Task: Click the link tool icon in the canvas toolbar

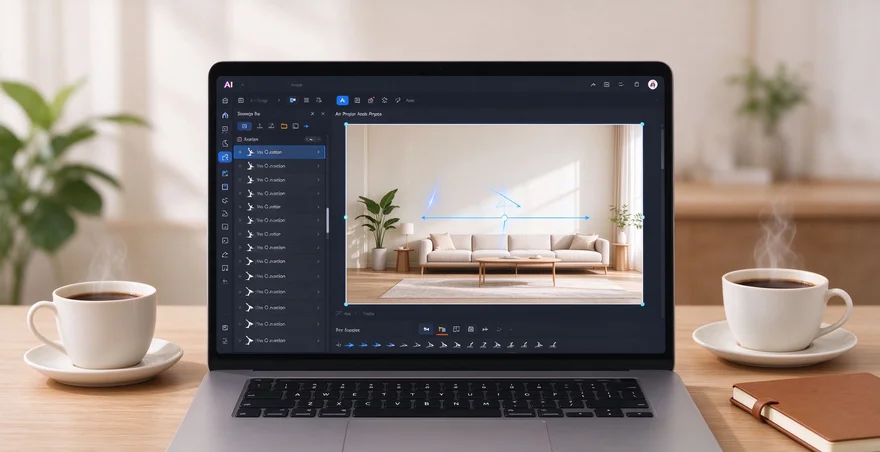Action: click(x=398, y=101)
